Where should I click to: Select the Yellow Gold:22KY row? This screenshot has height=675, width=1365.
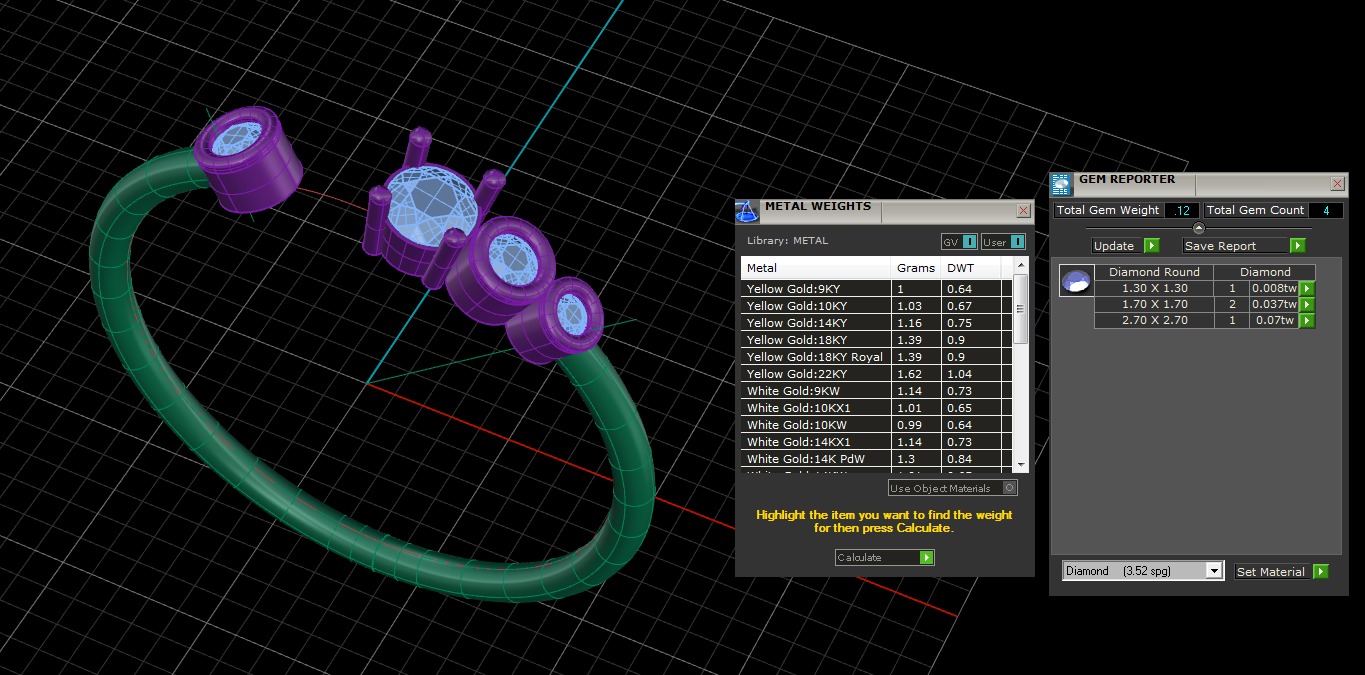coord(877,374)
